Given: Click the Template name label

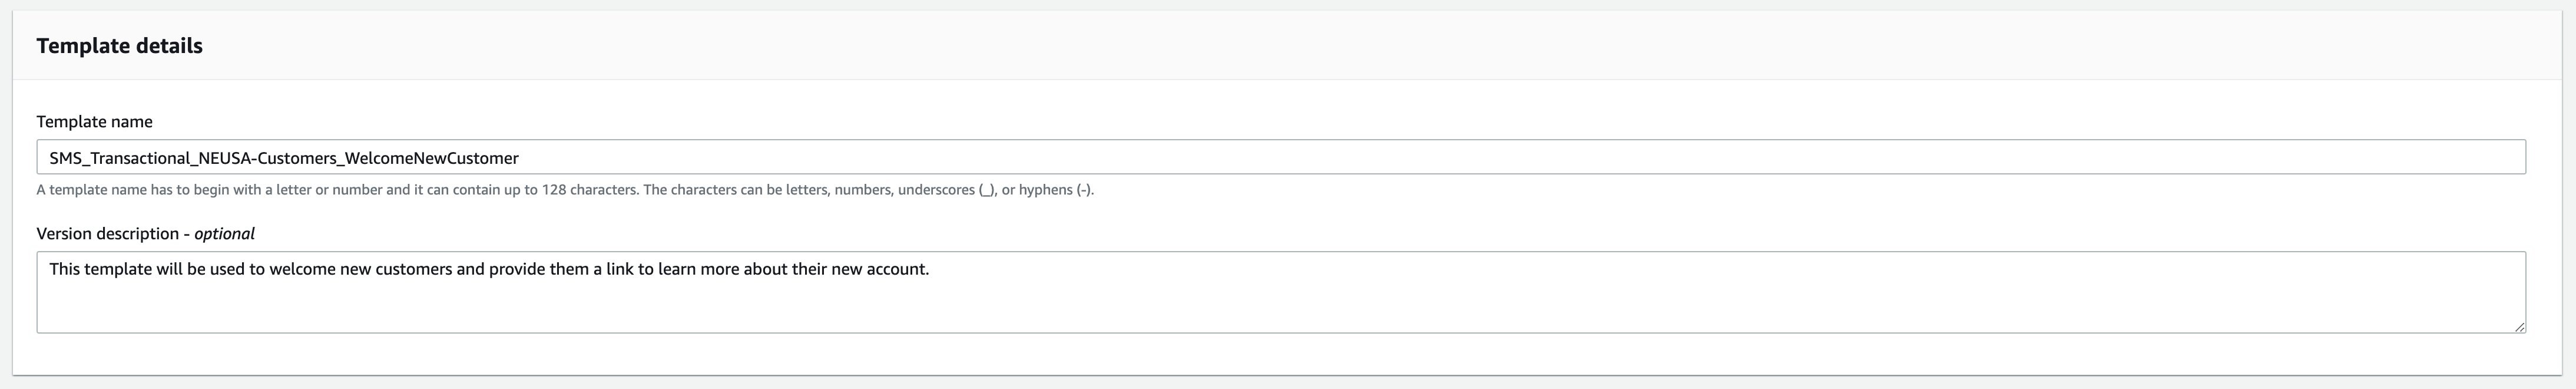Looking at the screenshot, I should [95, 121].
